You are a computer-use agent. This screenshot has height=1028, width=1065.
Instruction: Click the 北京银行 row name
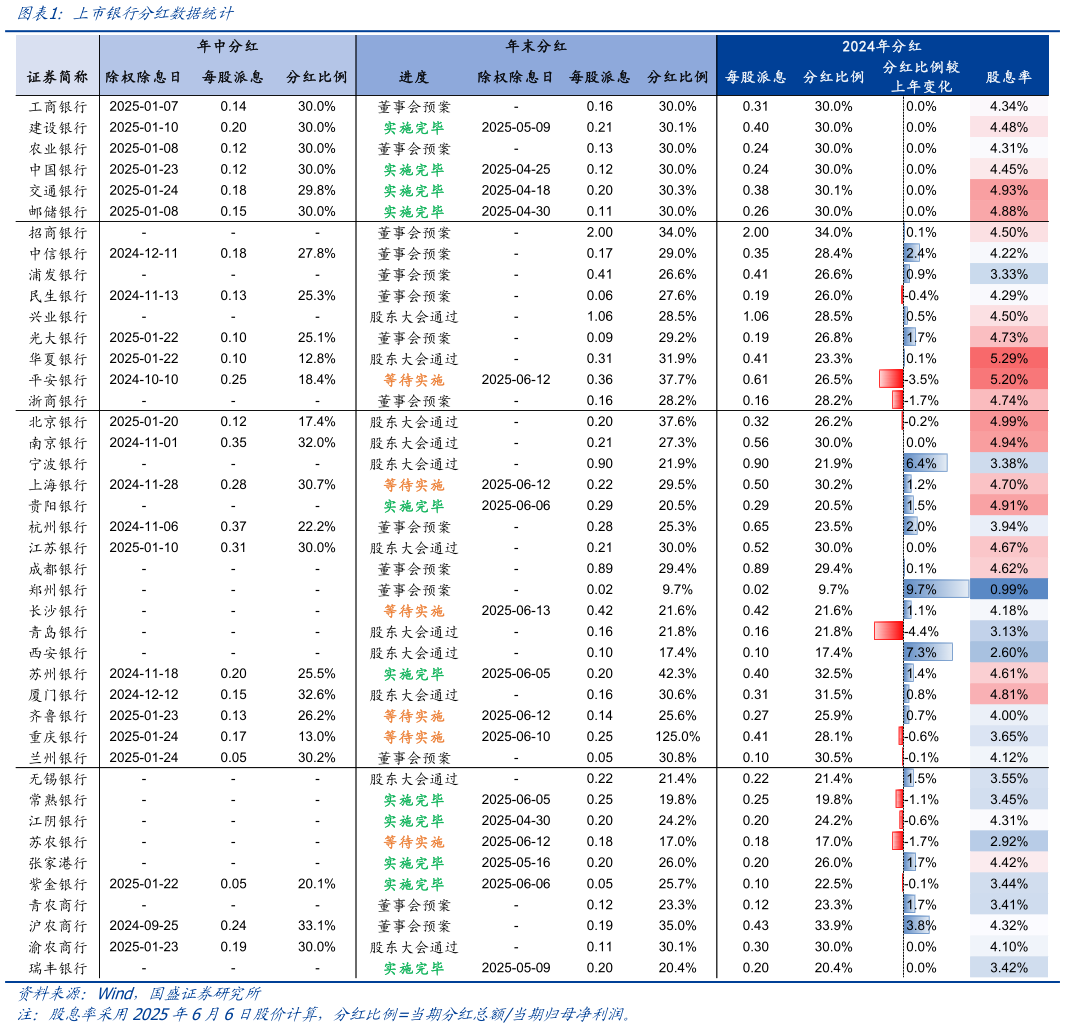pyautogui.click(x=58, y=422)
